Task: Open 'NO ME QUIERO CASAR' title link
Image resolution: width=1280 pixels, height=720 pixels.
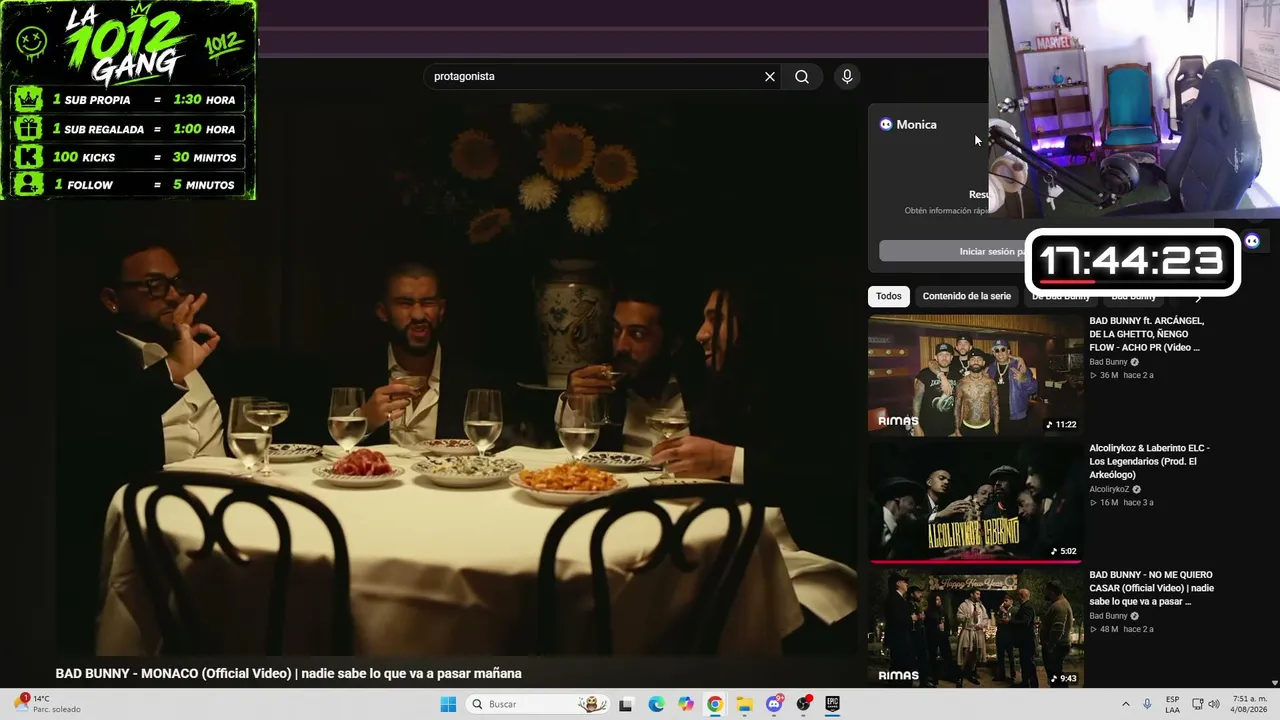Action: coord(1151,588)
